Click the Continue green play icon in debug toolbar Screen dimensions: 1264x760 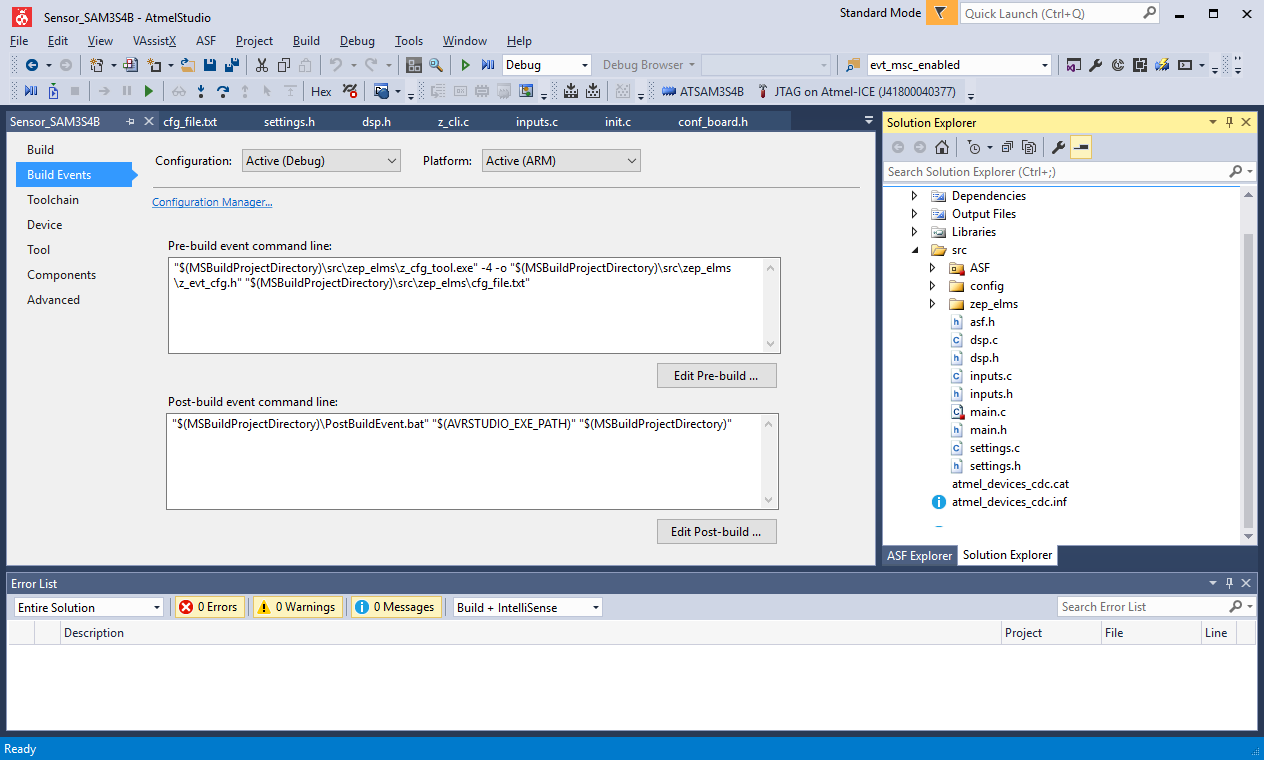(x=149, y=91)
